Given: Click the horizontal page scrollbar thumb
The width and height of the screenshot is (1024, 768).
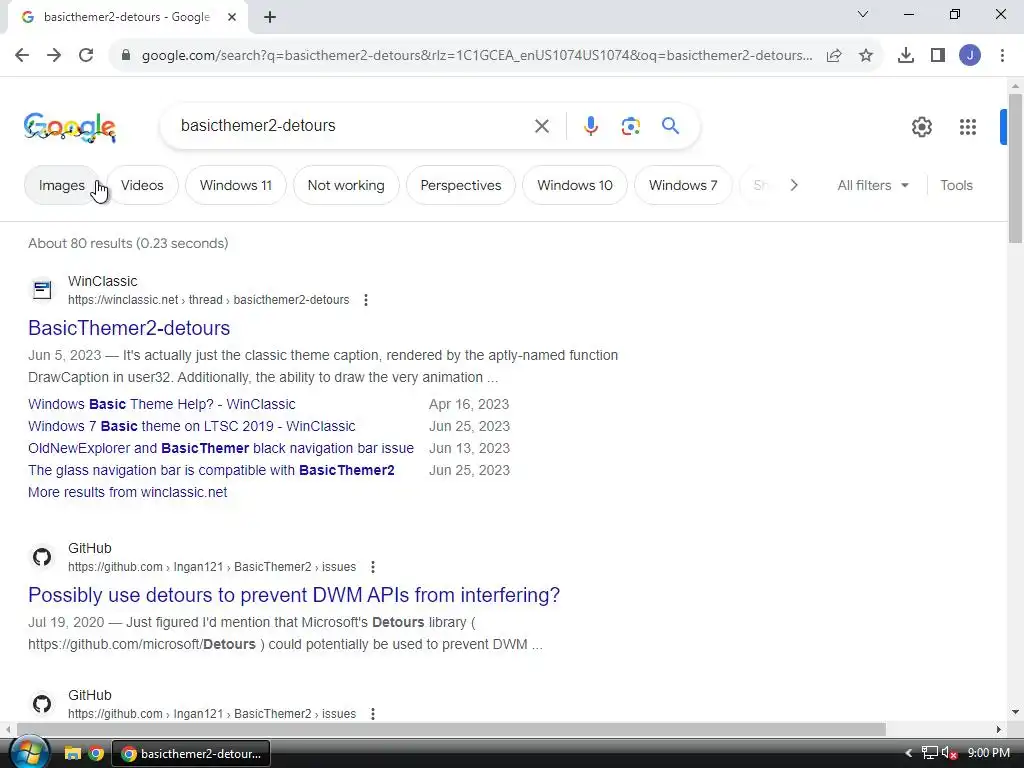Looking at the screenshot, I should click(x=451, y=729).
